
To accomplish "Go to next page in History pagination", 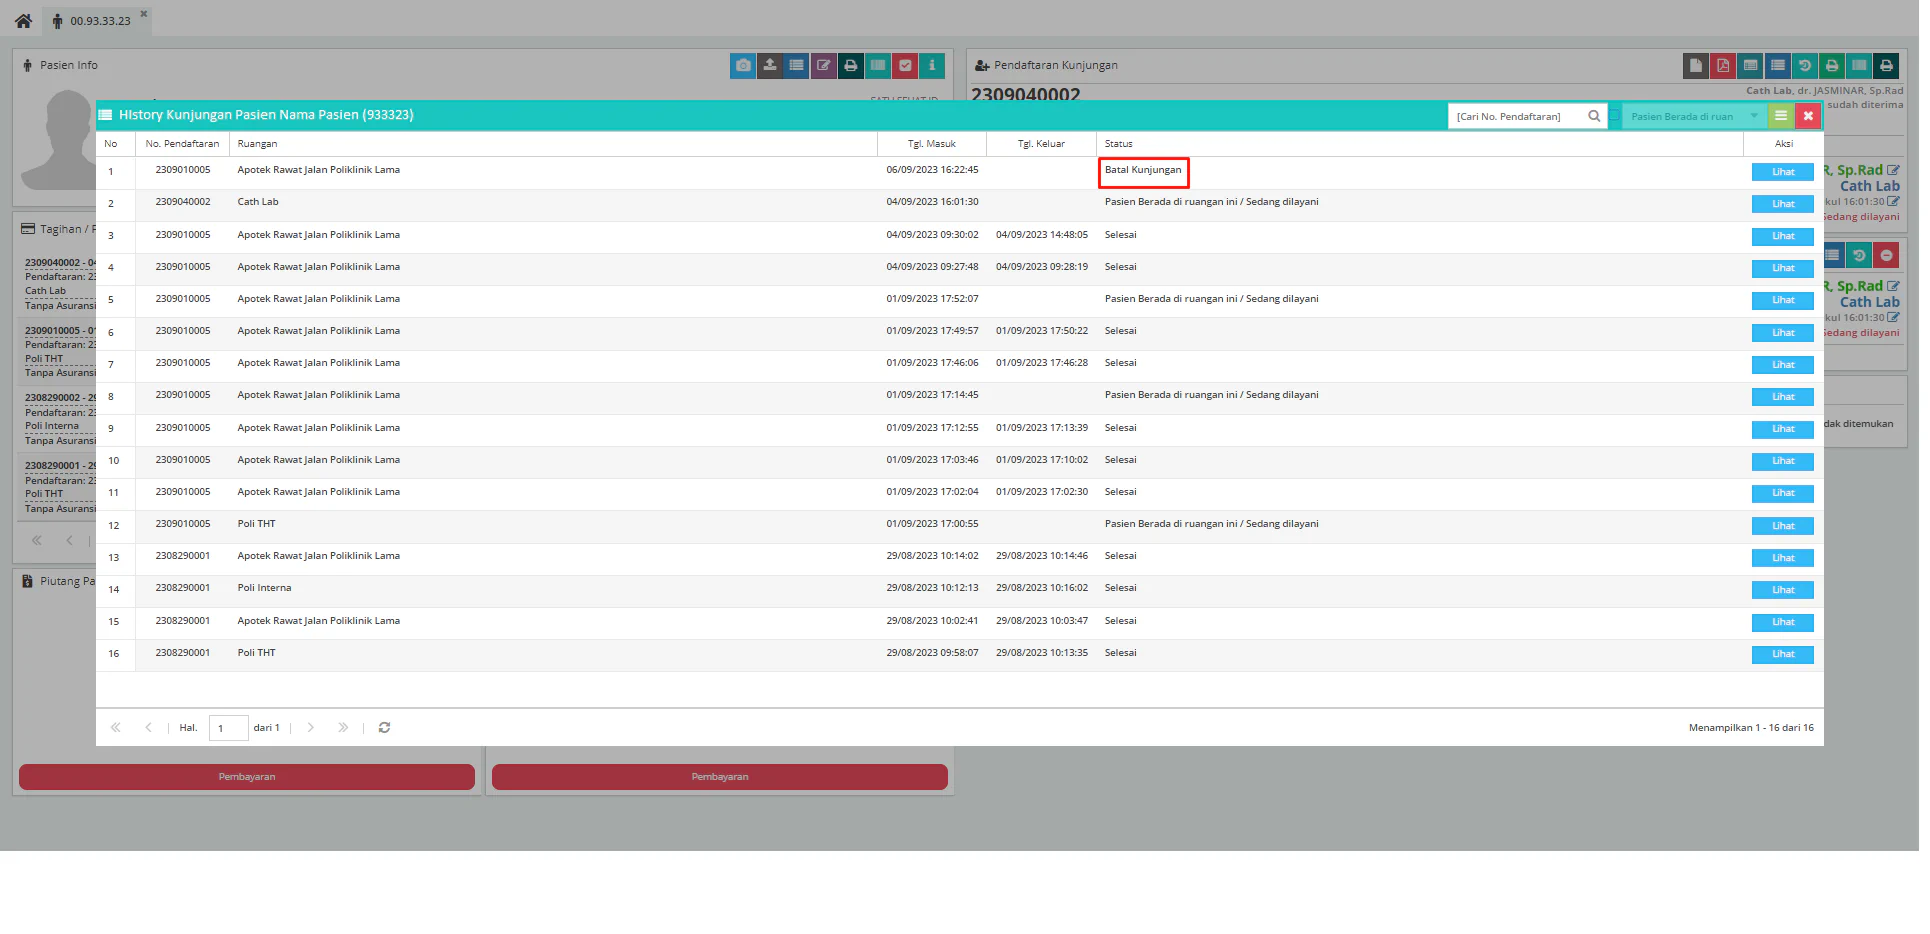I will pyautogui.click(x=310, y=728).
